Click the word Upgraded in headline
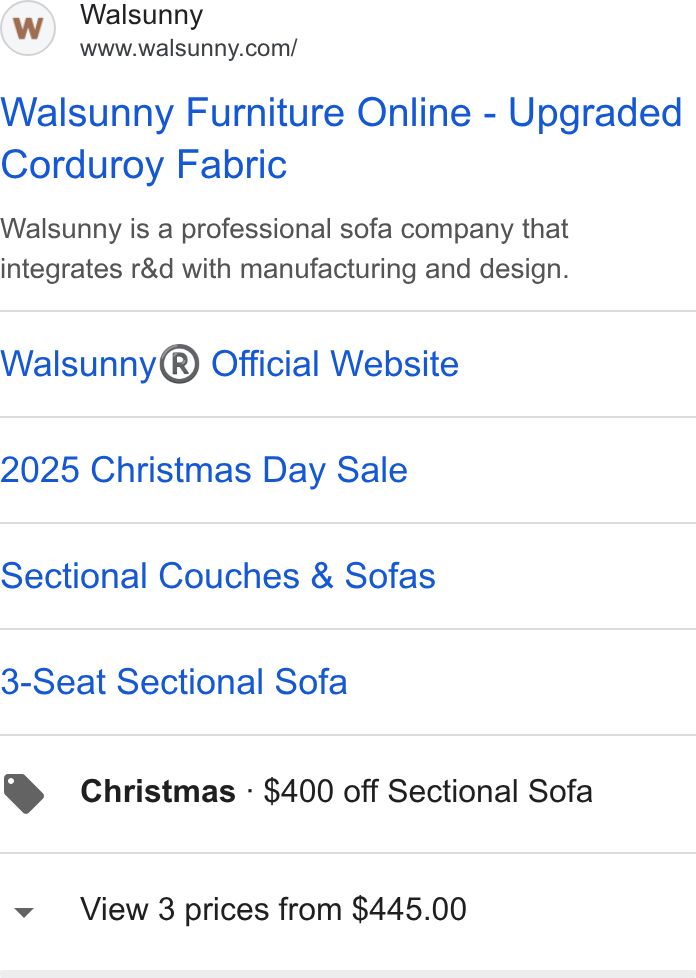The height and width of the screenshot is (978, 696). (x=595, y=114)
